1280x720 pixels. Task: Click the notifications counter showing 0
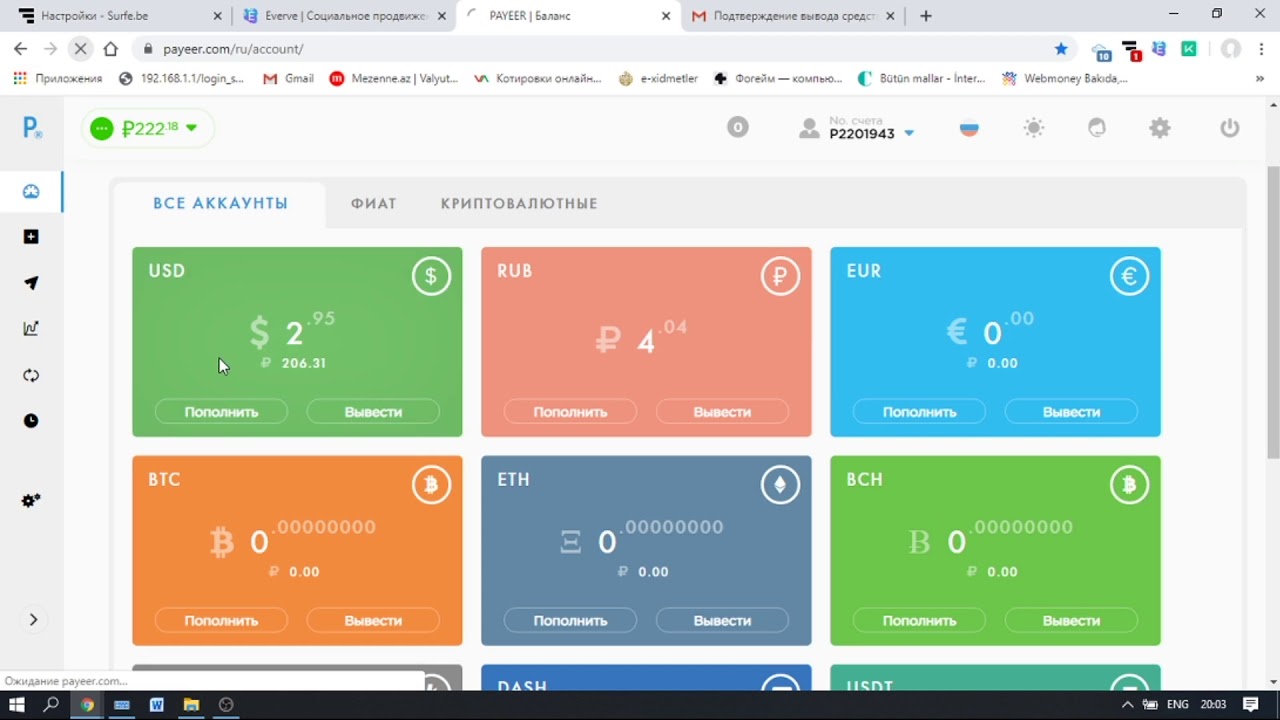coord(737,128)
